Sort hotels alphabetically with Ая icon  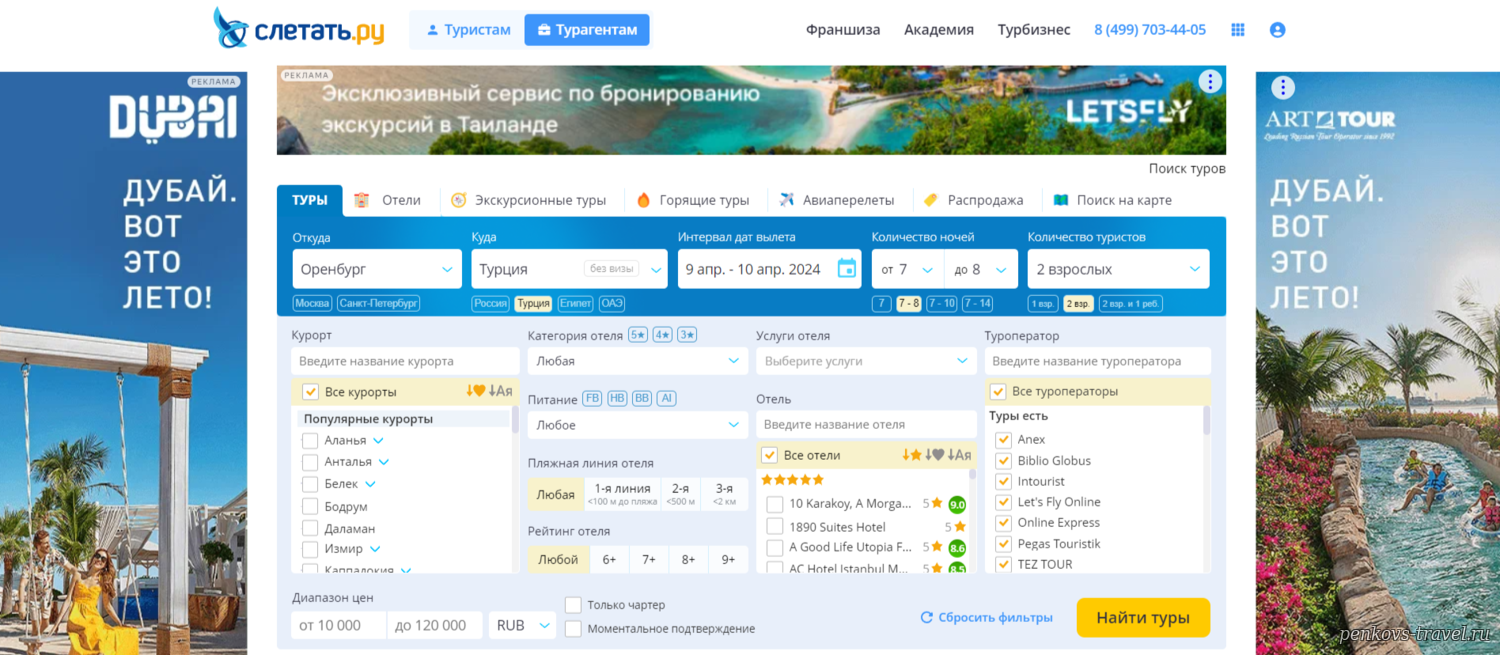click(959, 455)
